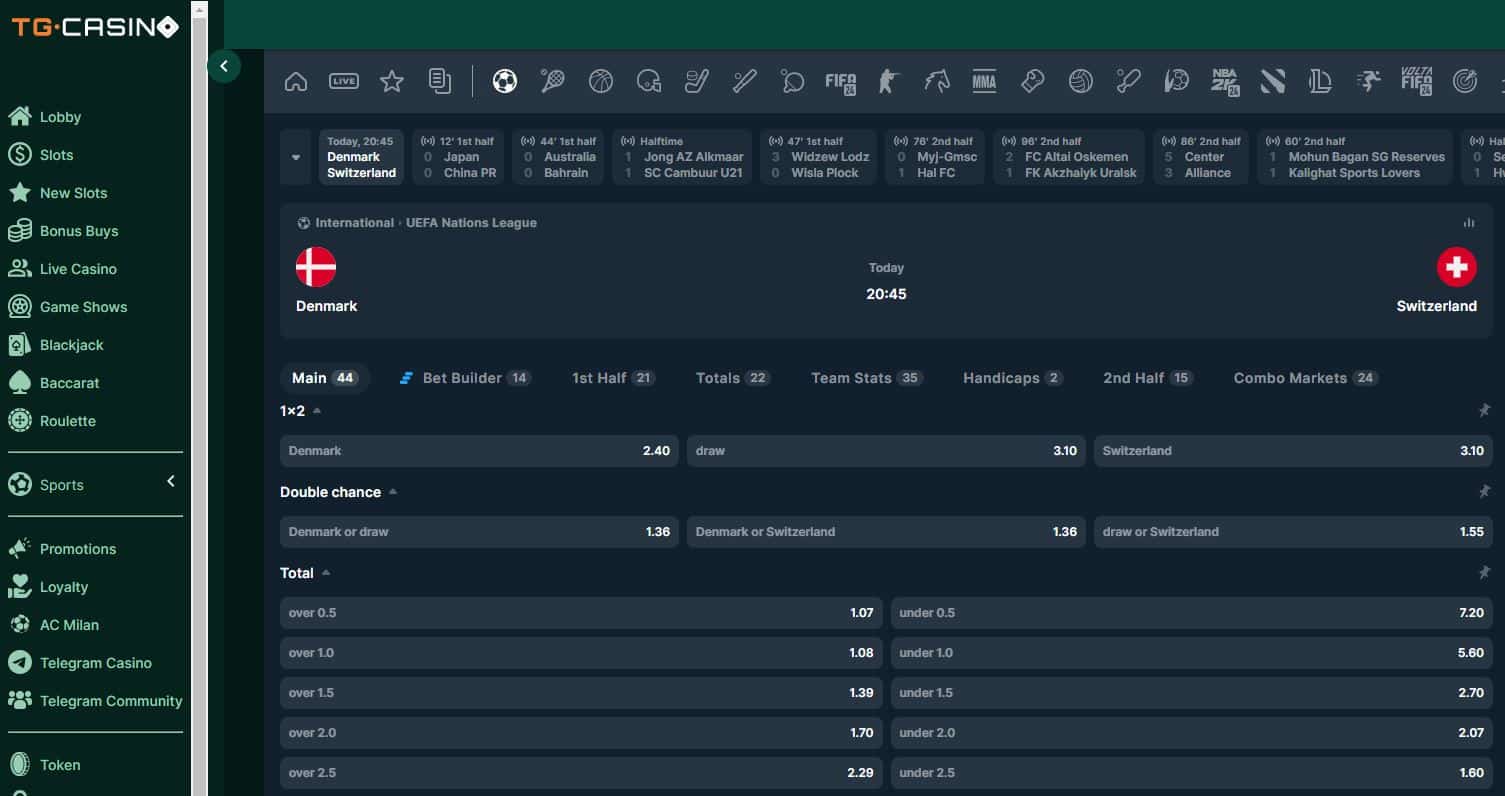Select the Baseball bat sport icon
The image size is (1505, 796).
tap(744, 81)
